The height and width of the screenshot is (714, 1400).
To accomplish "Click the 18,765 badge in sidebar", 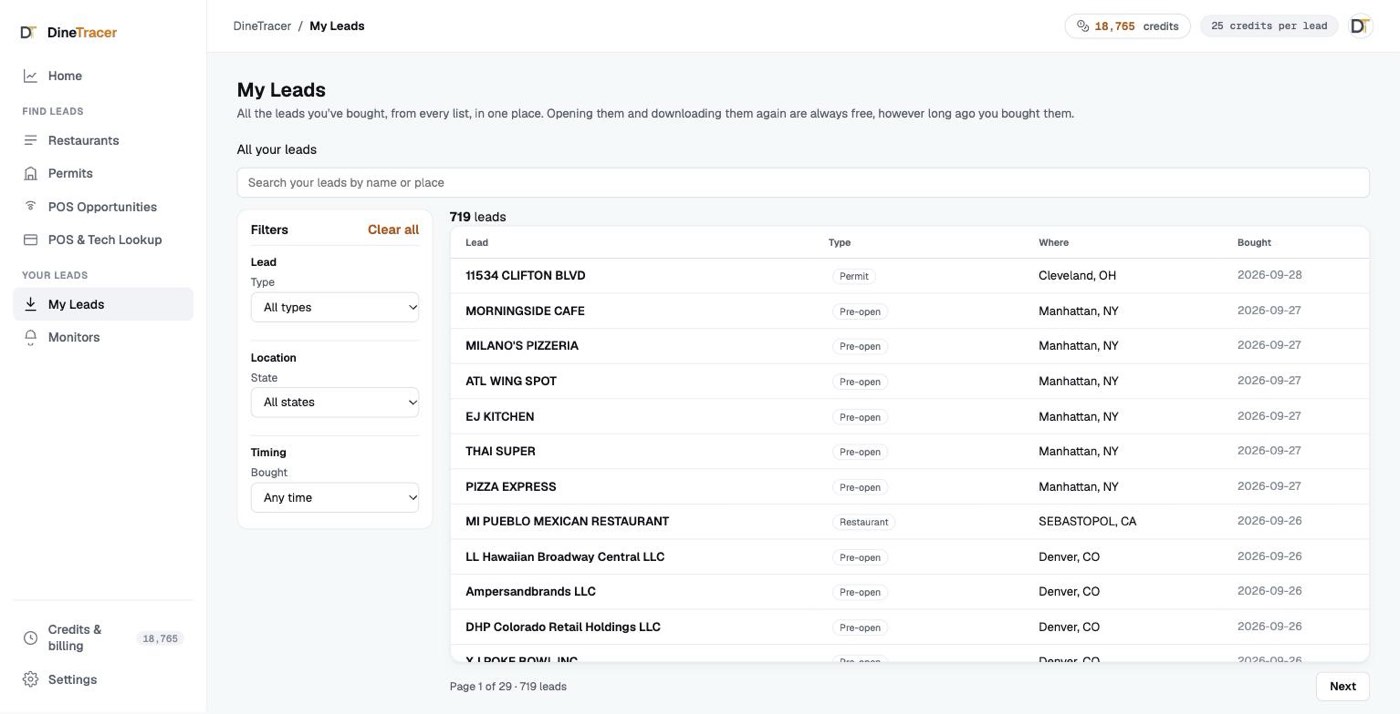I will (x=160, y=638).
